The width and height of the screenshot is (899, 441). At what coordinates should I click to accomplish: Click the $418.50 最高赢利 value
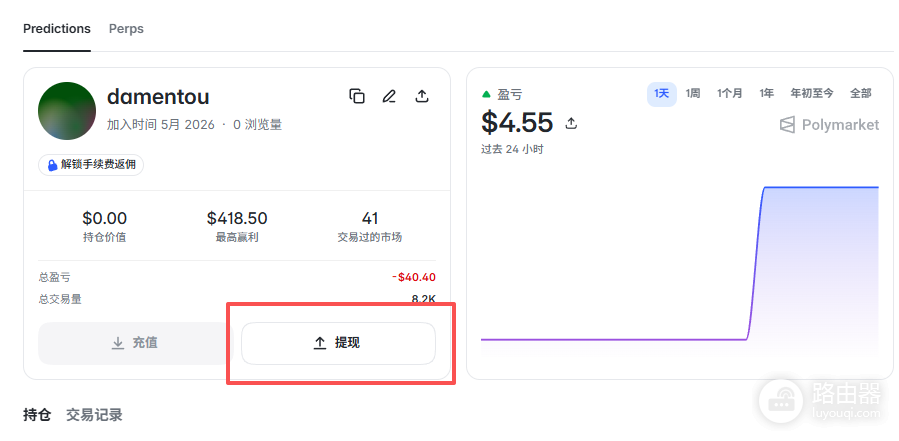click(237, 218)
